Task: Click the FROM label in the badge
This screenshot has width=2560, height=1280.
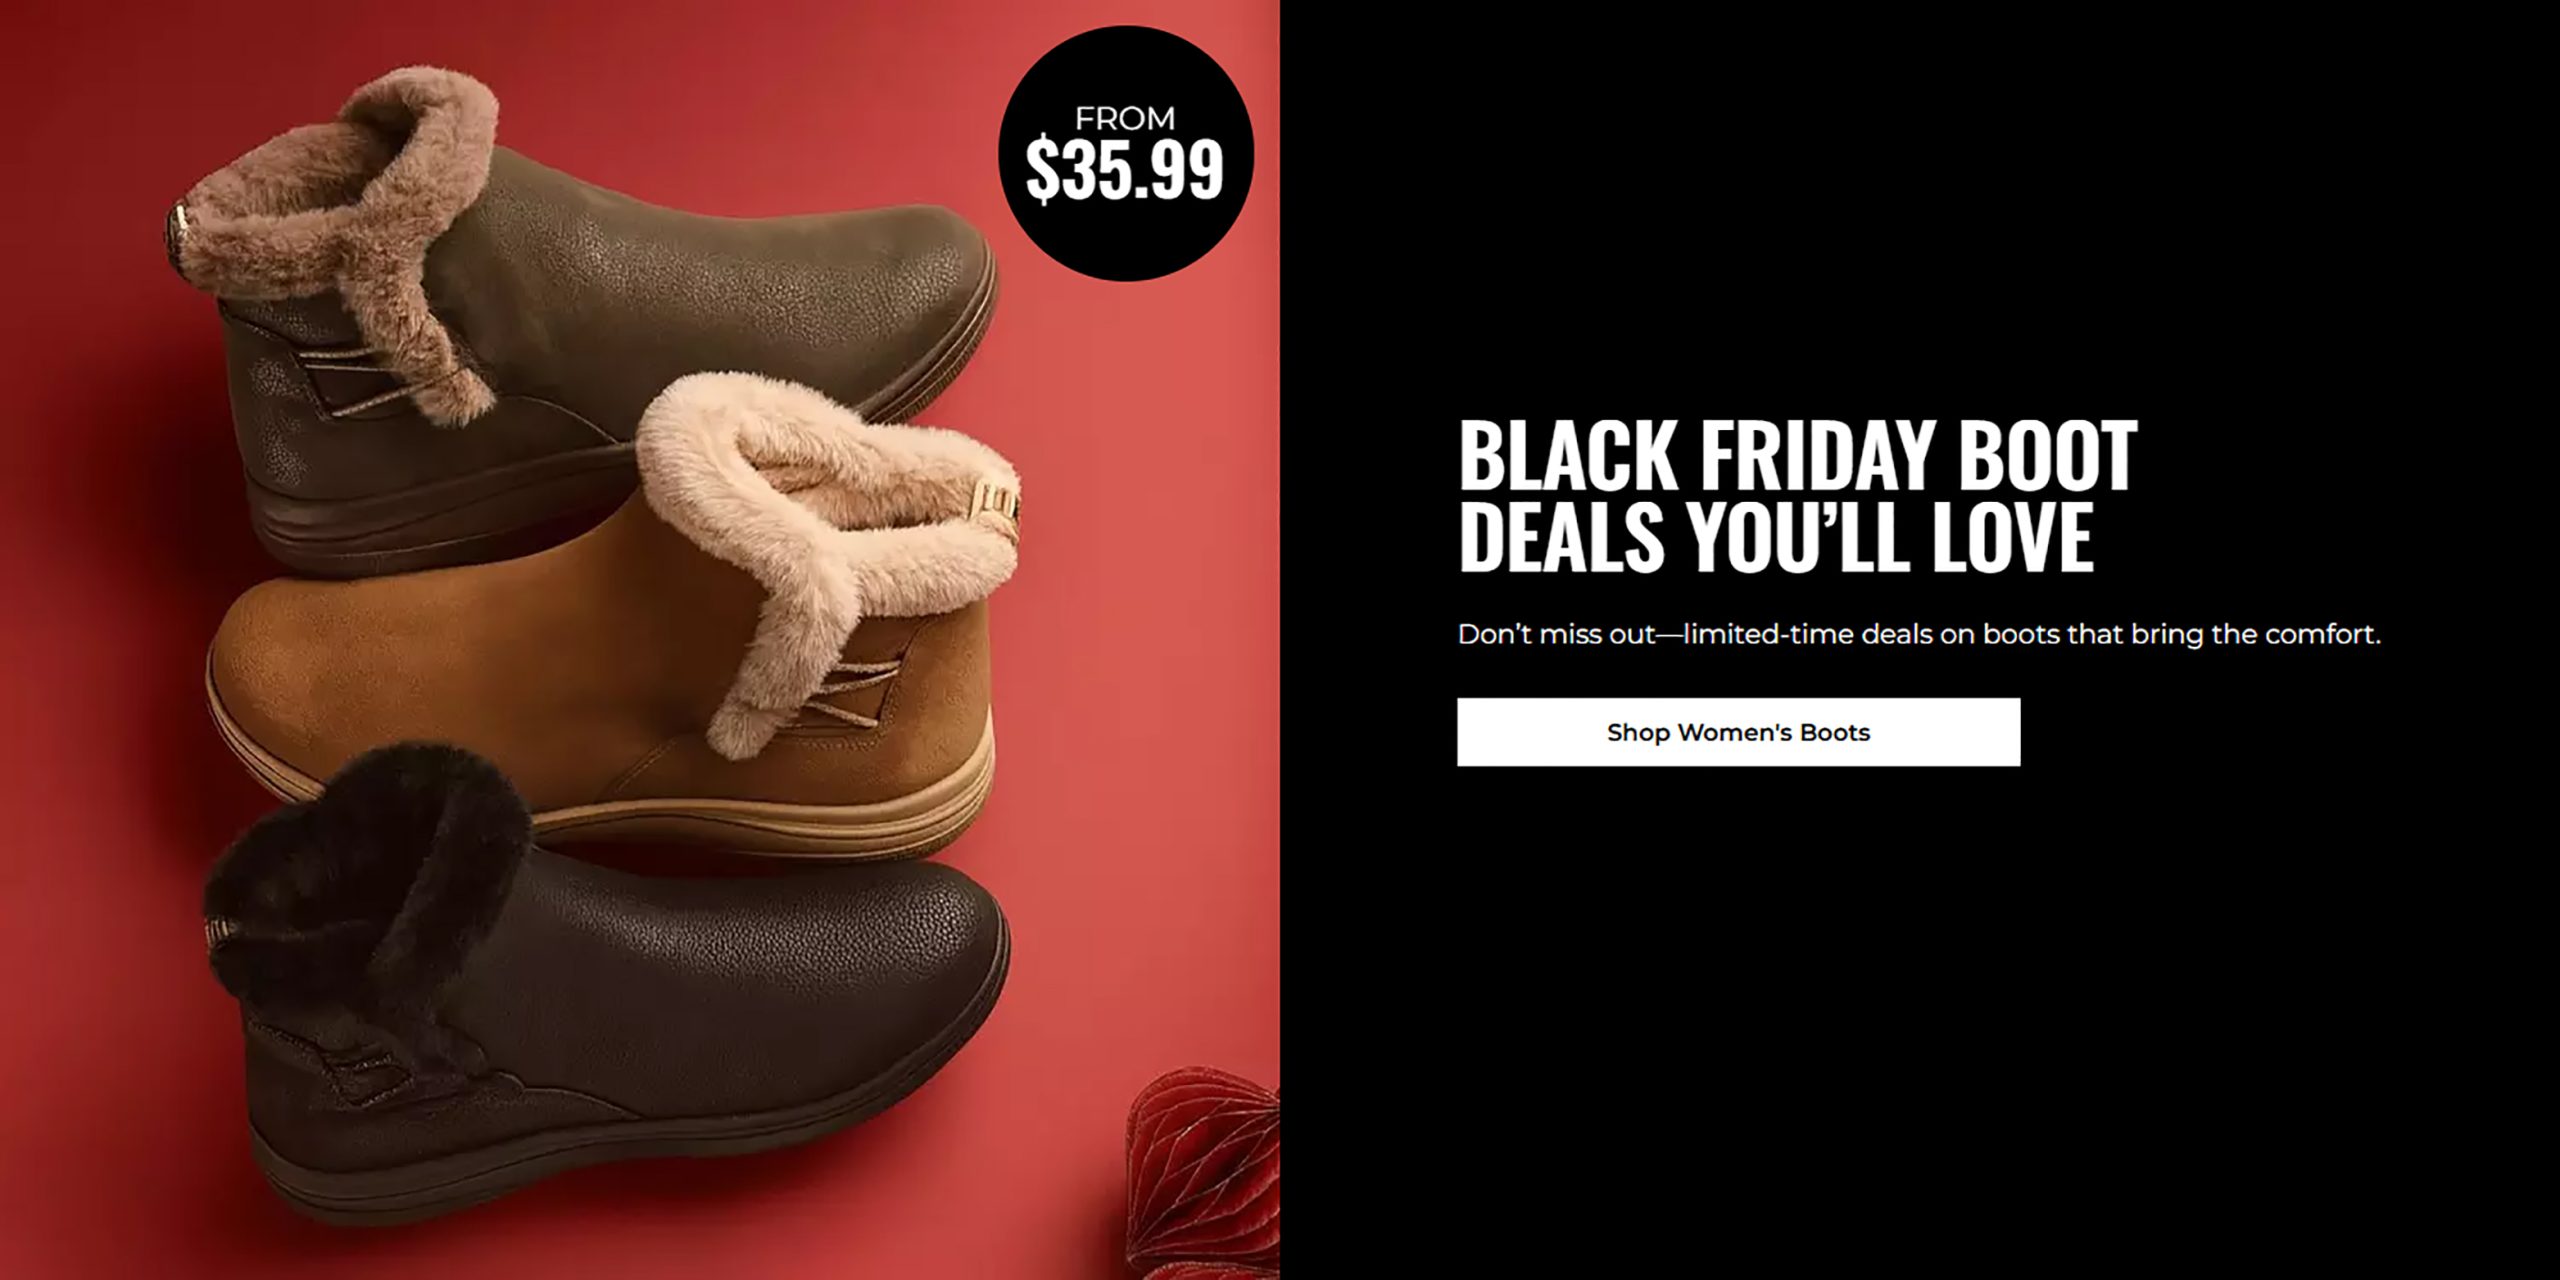Action: point(1125,118)
